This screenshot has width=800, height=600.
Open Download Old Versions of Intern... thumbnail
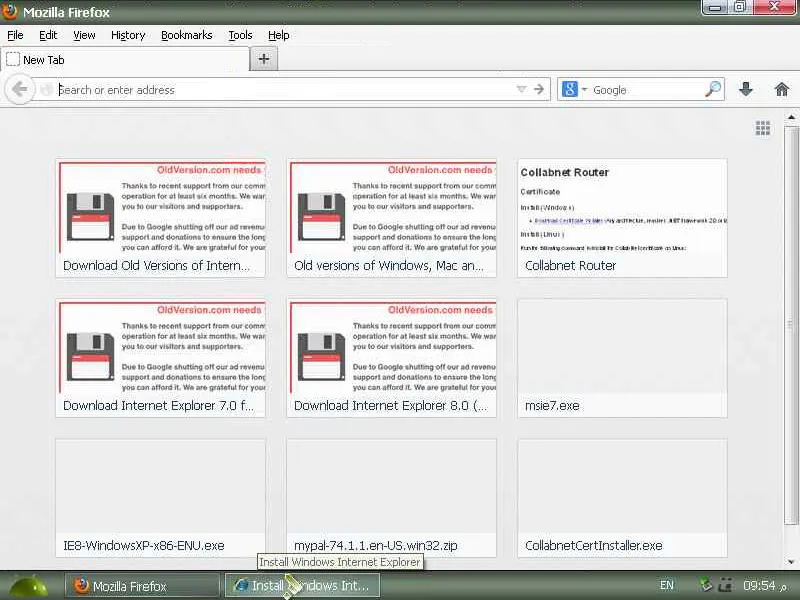160,218
